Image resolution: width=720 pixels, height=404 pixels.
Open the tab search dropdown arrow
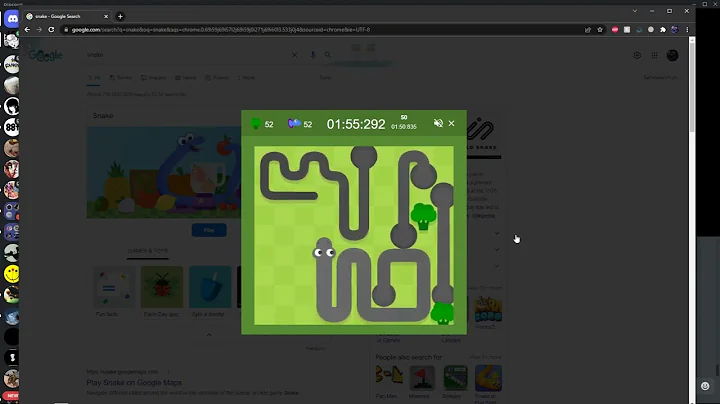[x=635, y=11]
